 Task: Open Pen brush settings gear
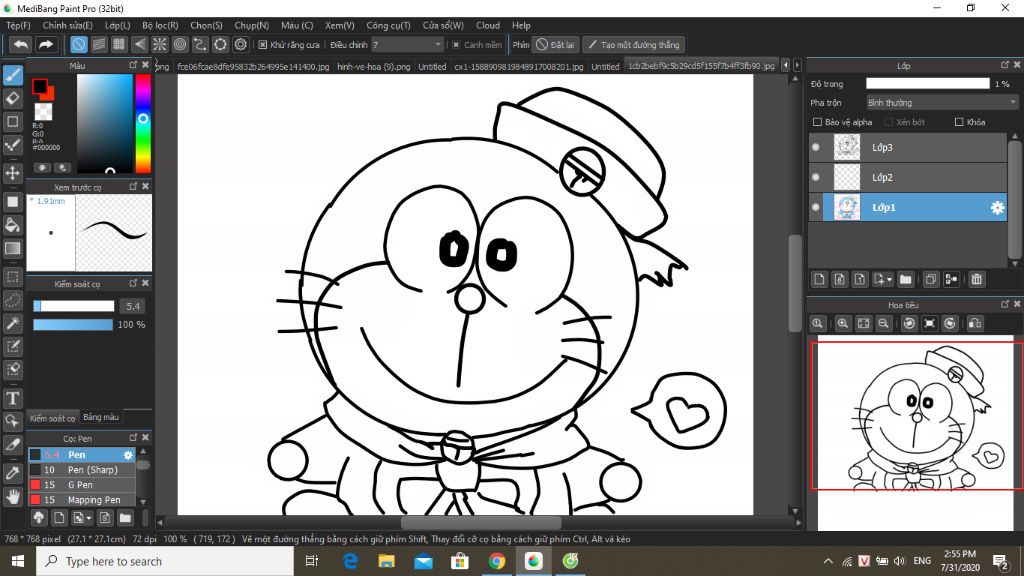(128, 455)
